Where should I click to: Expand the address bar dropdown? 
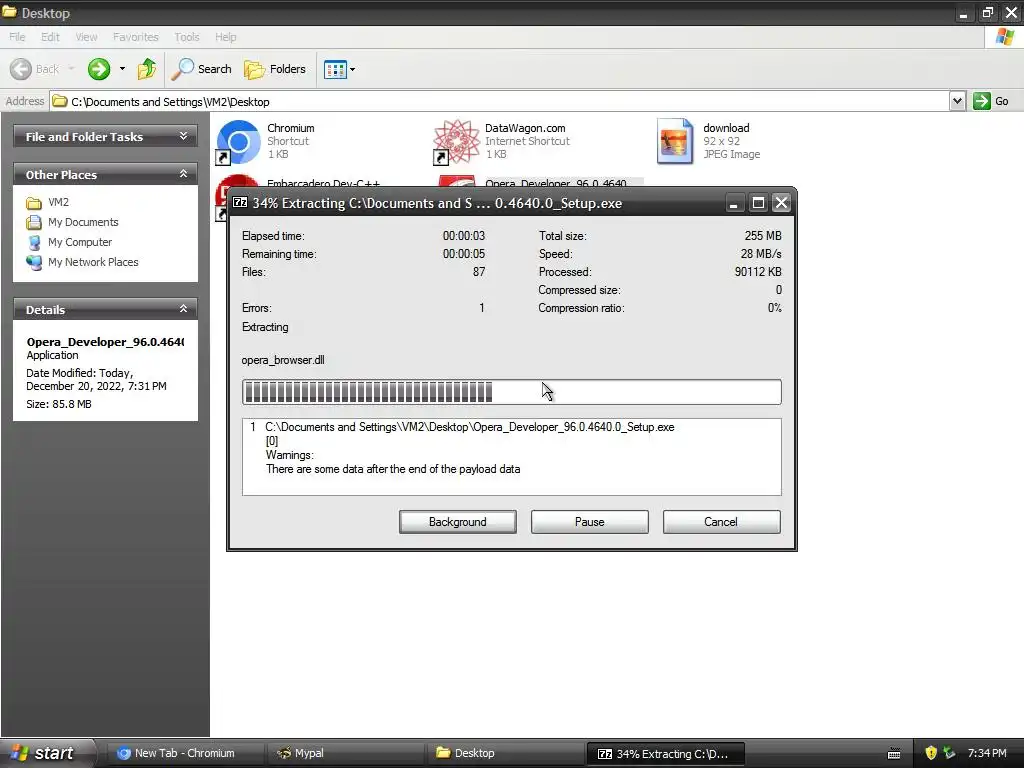957,101
